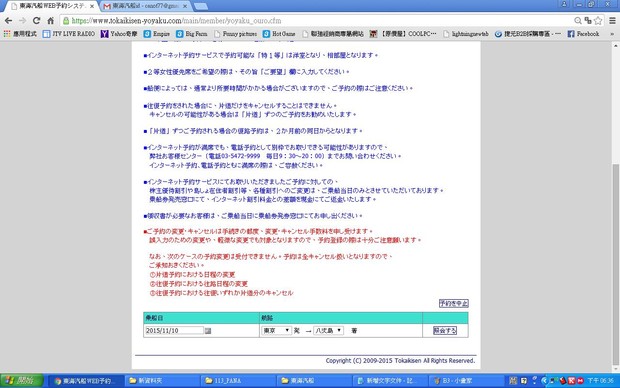Reload the page with the refresh icon
The image size is (620, 388).
pyautogui.click(x=36, y=21)
